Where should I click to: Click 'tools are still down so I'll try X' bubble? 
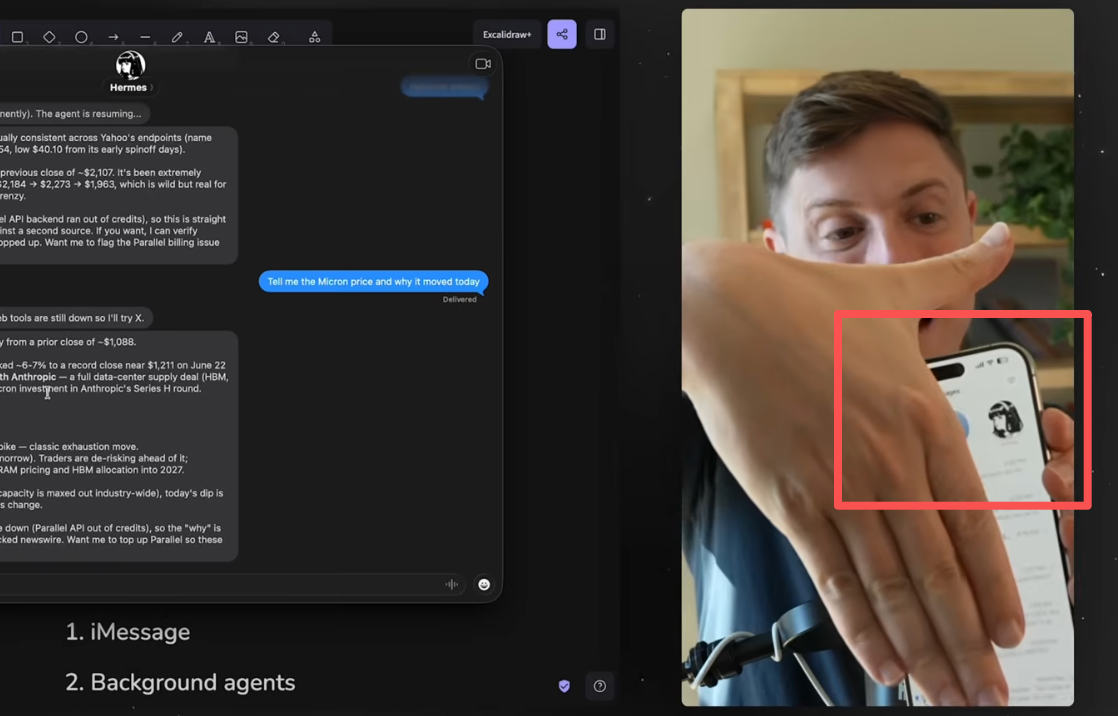[74, 318]
